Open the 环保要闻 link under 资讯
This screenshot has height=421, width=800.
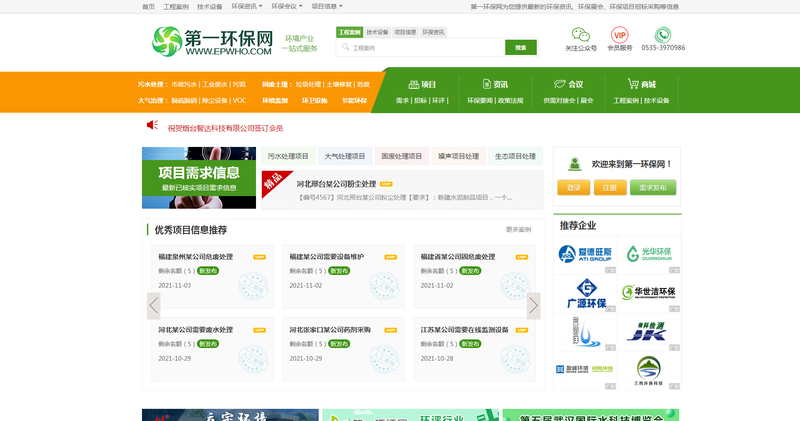click(x=480, y=101)
